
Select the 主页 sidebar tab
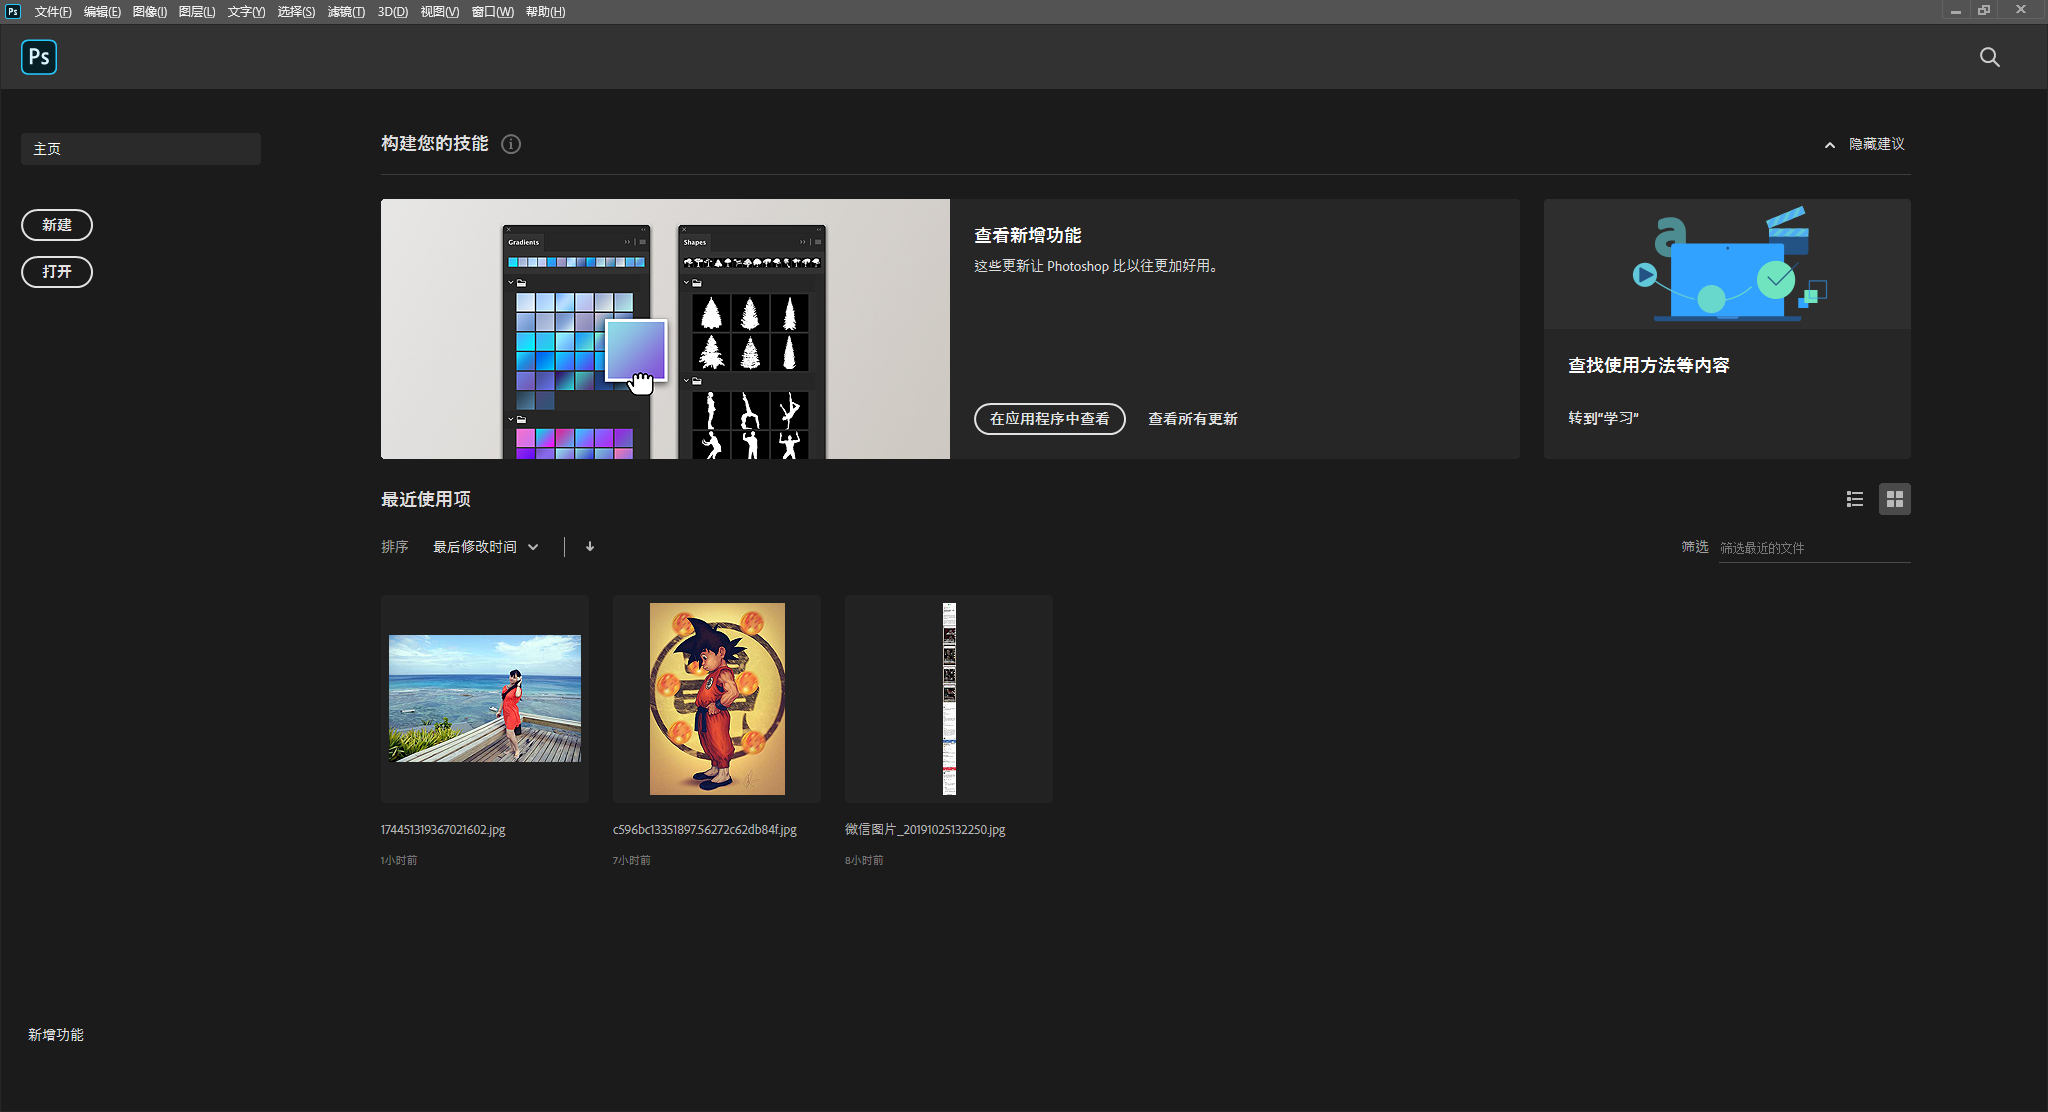[140, 149]
